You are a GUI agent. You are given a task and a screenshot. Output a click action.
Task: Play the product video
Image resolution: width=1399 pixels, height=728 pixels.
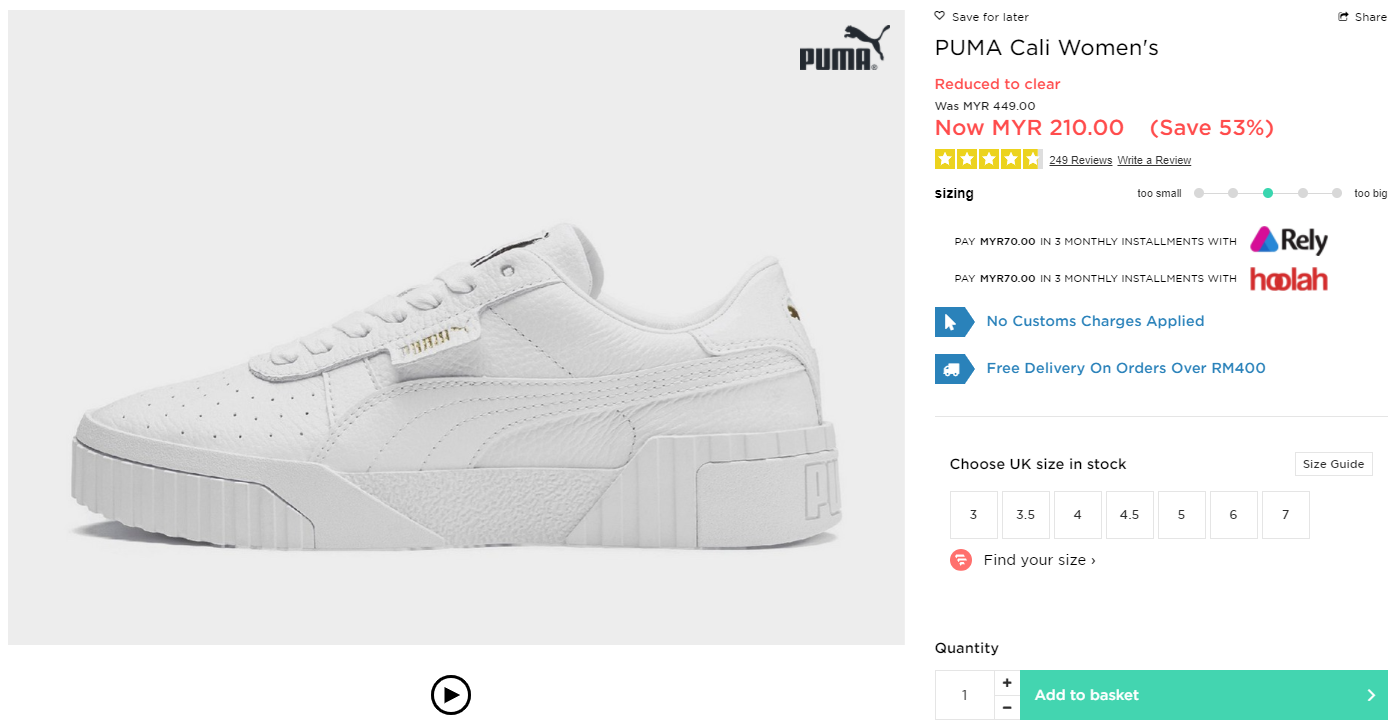451,694
